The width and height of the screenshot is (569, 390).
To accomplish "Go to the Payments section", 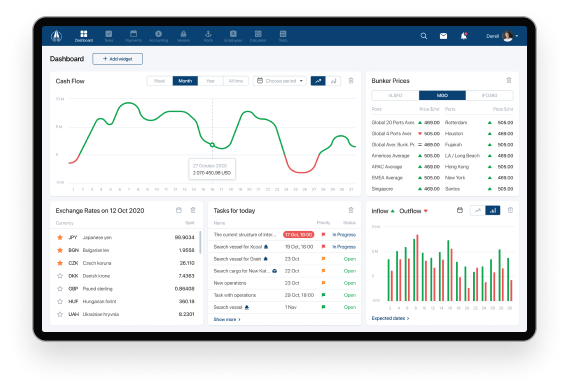I will [134, 36].
